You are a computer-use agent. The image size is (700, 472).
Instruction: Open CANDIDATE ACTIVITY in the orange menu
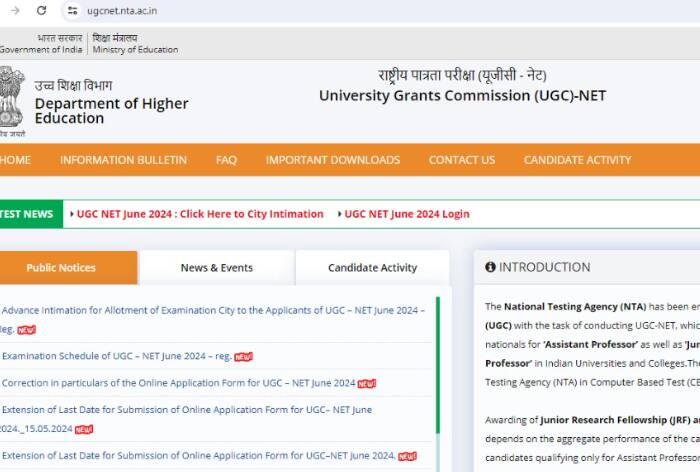[x=577, y=160]
